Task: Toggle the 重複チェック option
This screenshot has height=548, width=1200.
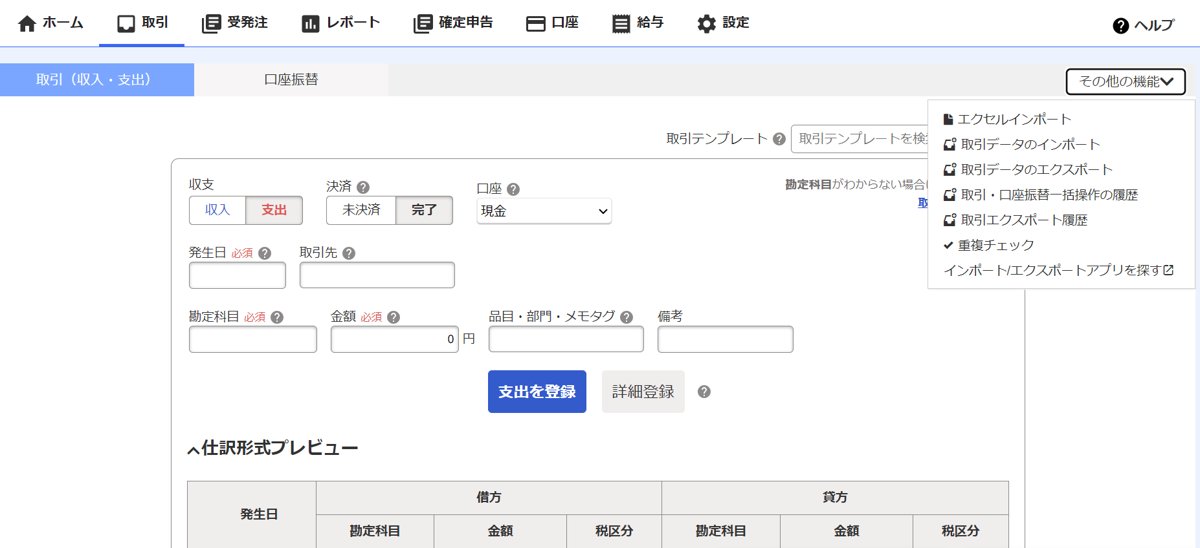Action: click(989, 245)
